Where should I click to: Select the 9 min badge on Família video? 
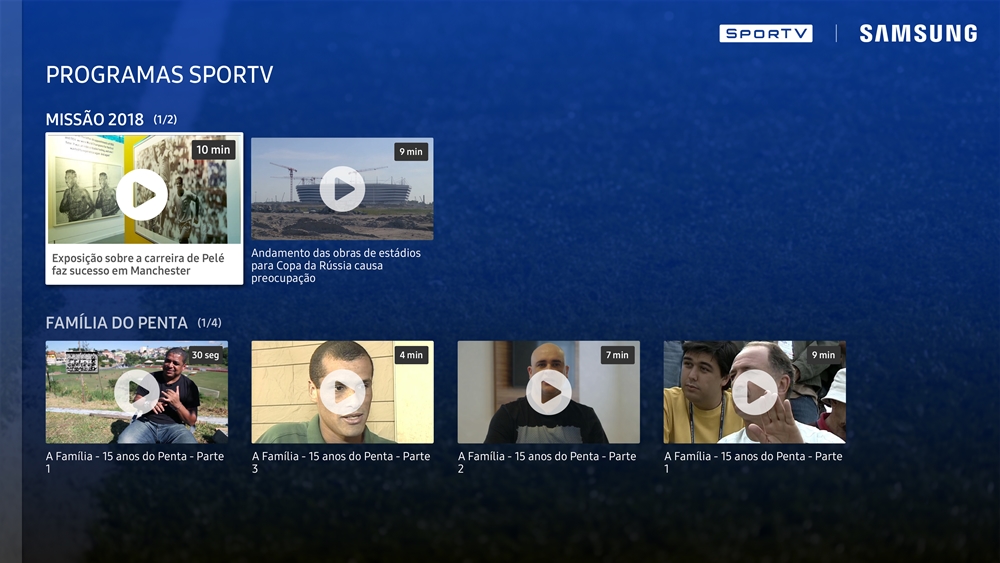823,355
